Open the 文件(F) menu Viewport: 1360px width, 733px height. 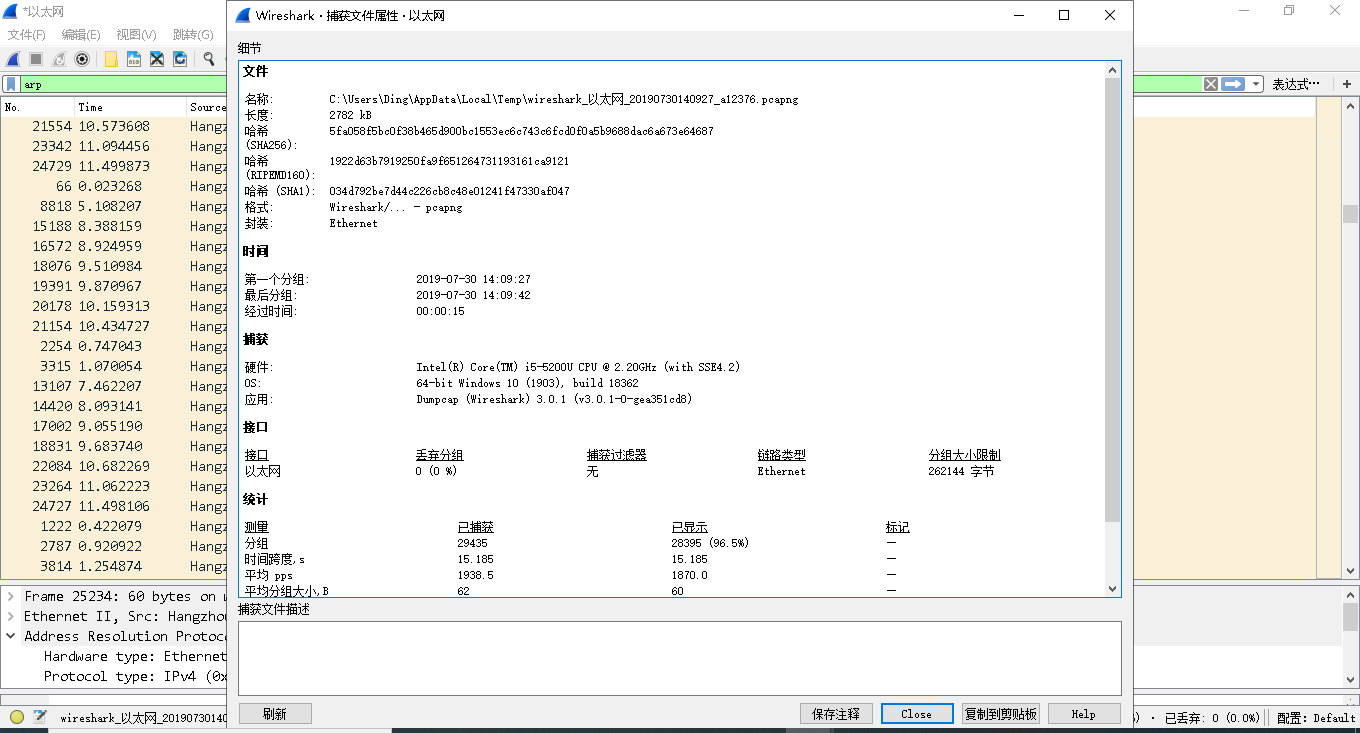click(x=27, y=34)
